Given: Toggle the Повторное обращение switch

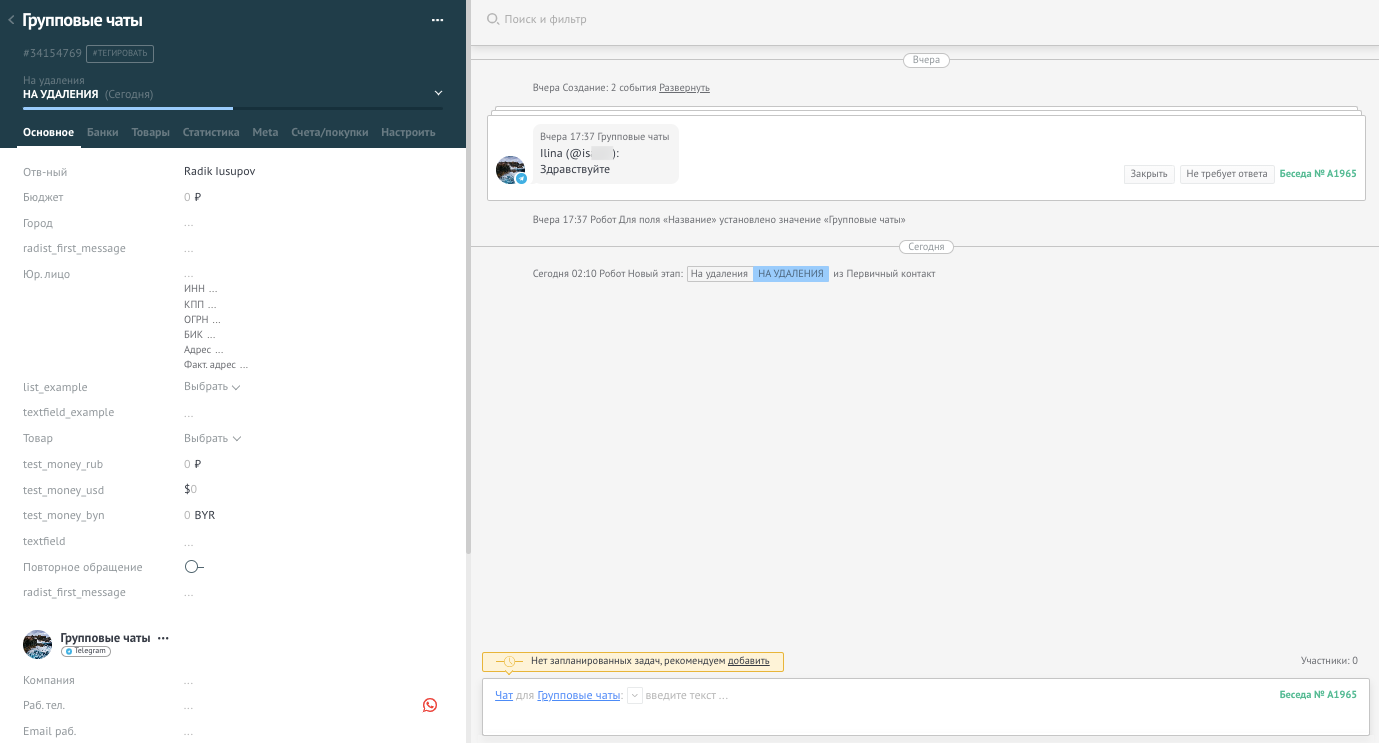Looking at the screenshot, I should [x=194, y=567].
